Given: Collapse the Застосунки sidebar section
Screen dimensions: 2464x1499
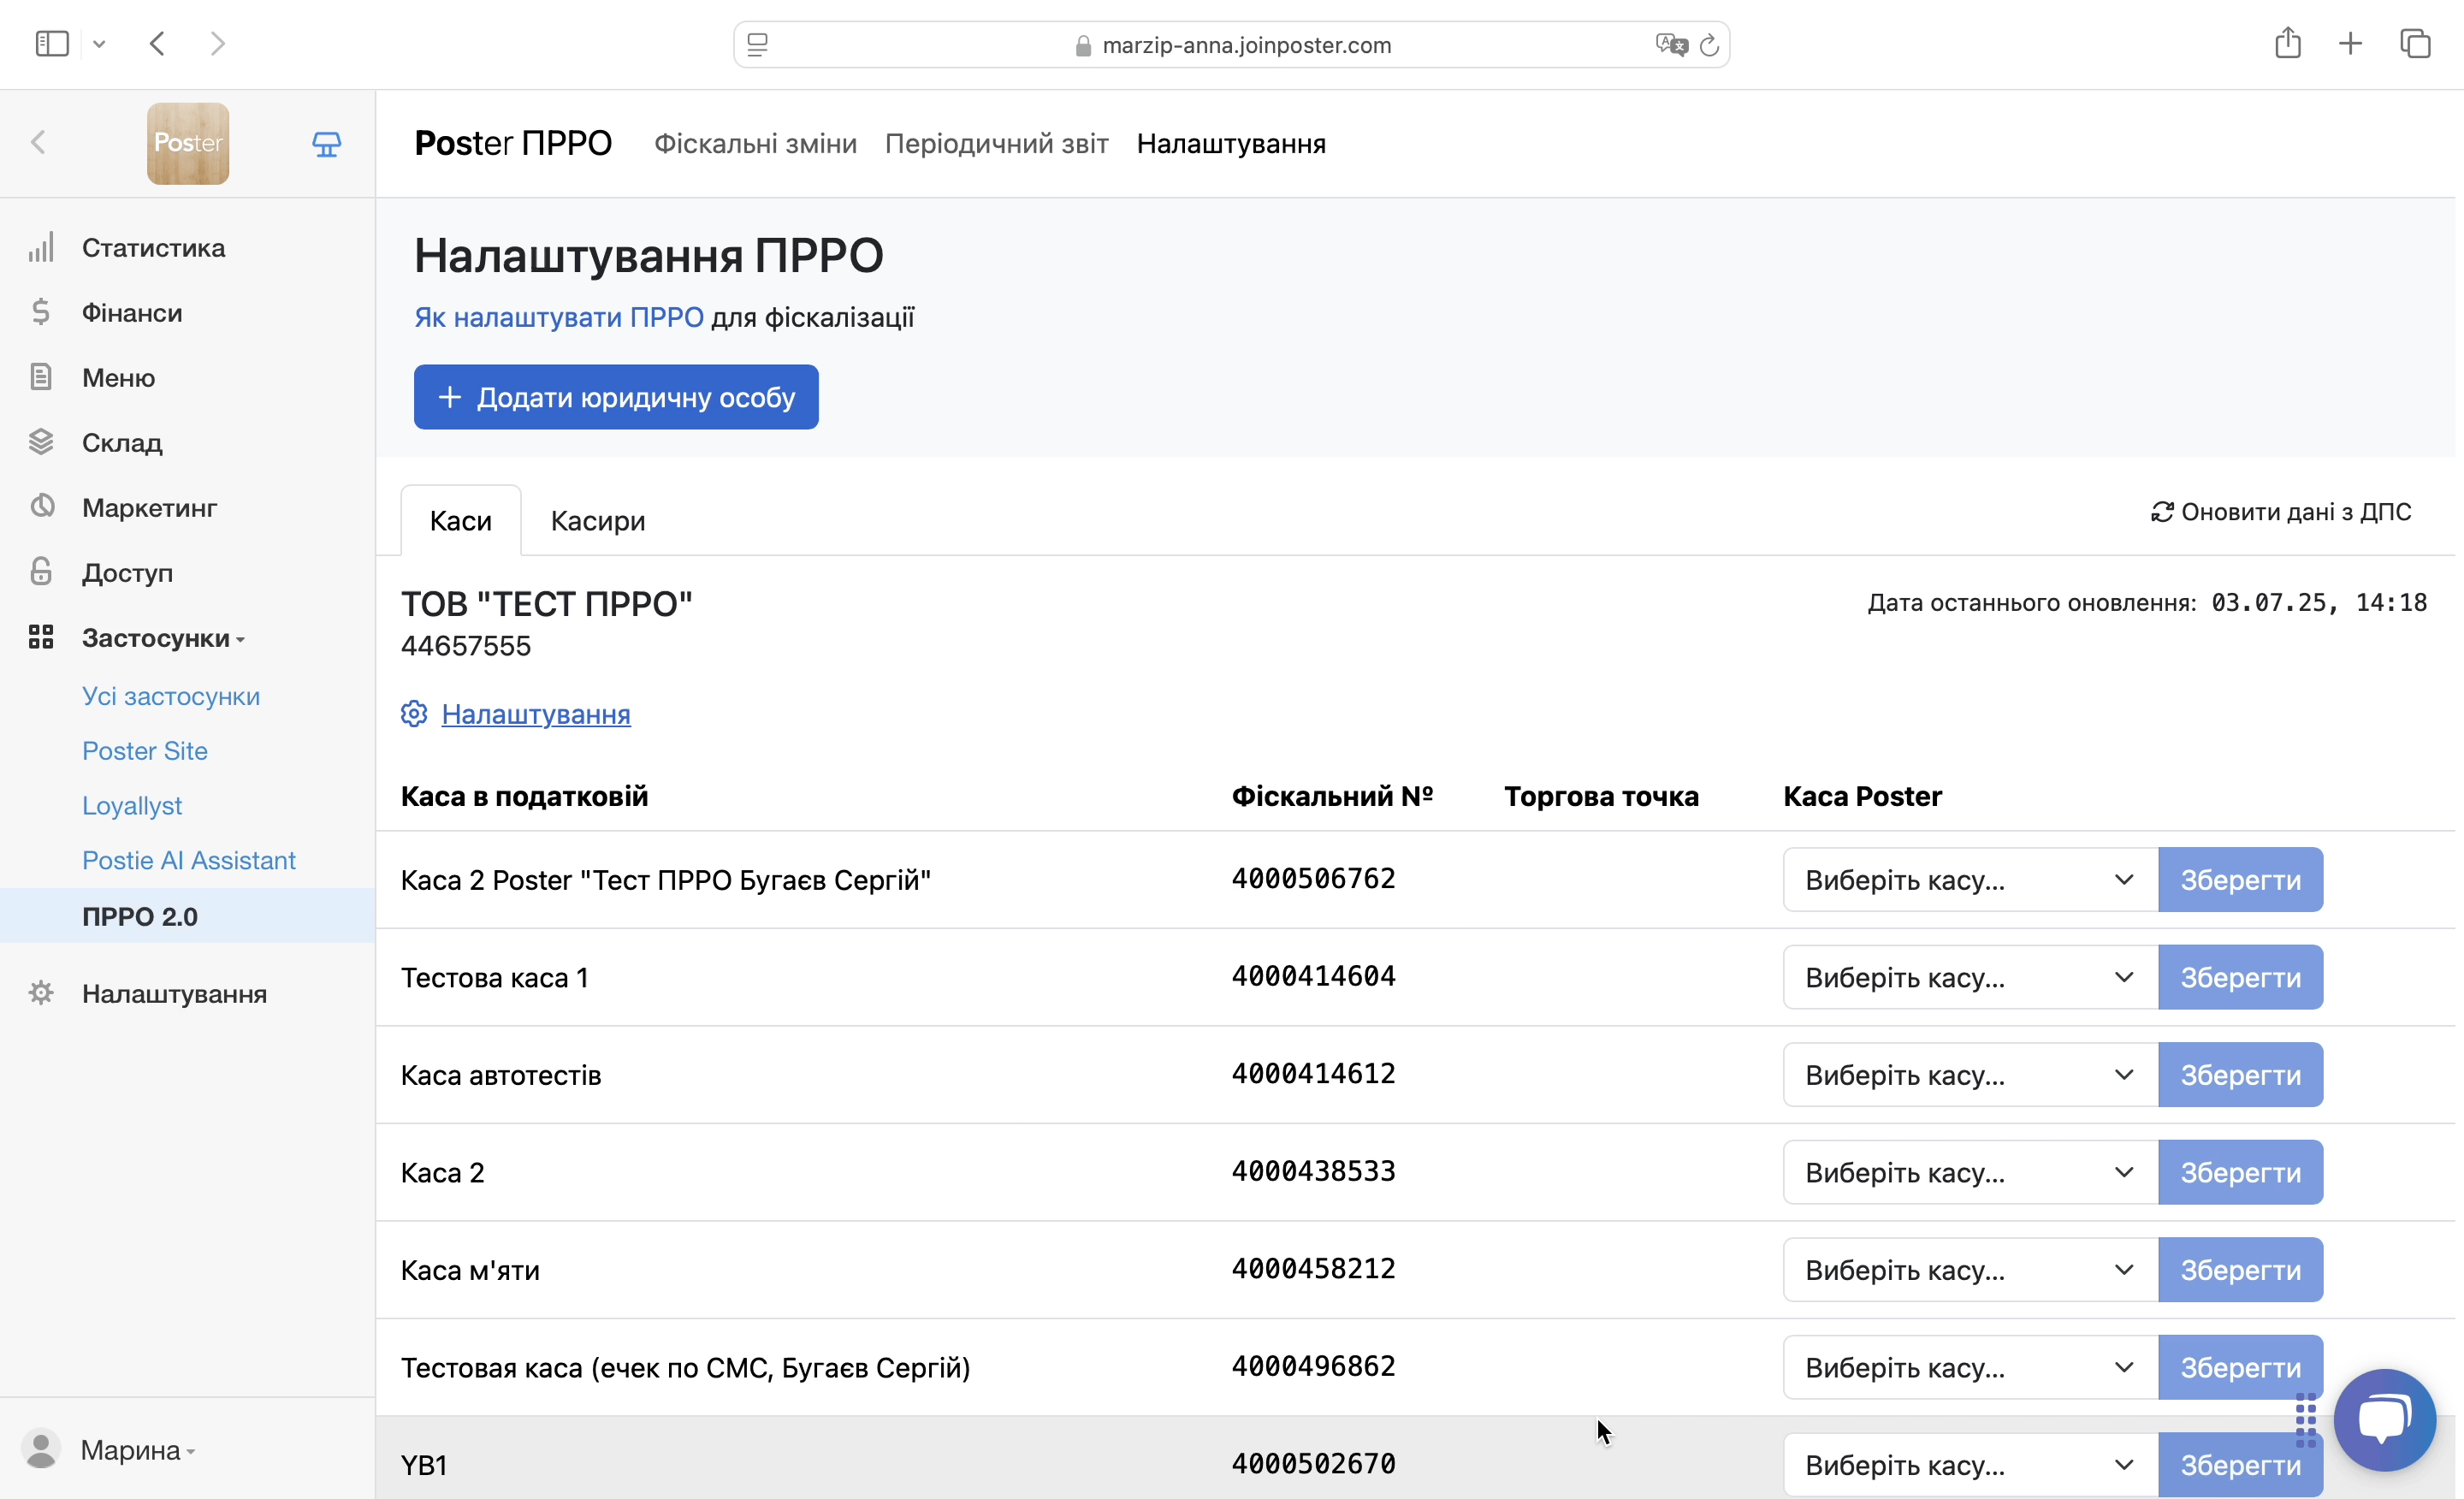Looking at the screenshot, I should pyautogui.click(x=164, y=638).
